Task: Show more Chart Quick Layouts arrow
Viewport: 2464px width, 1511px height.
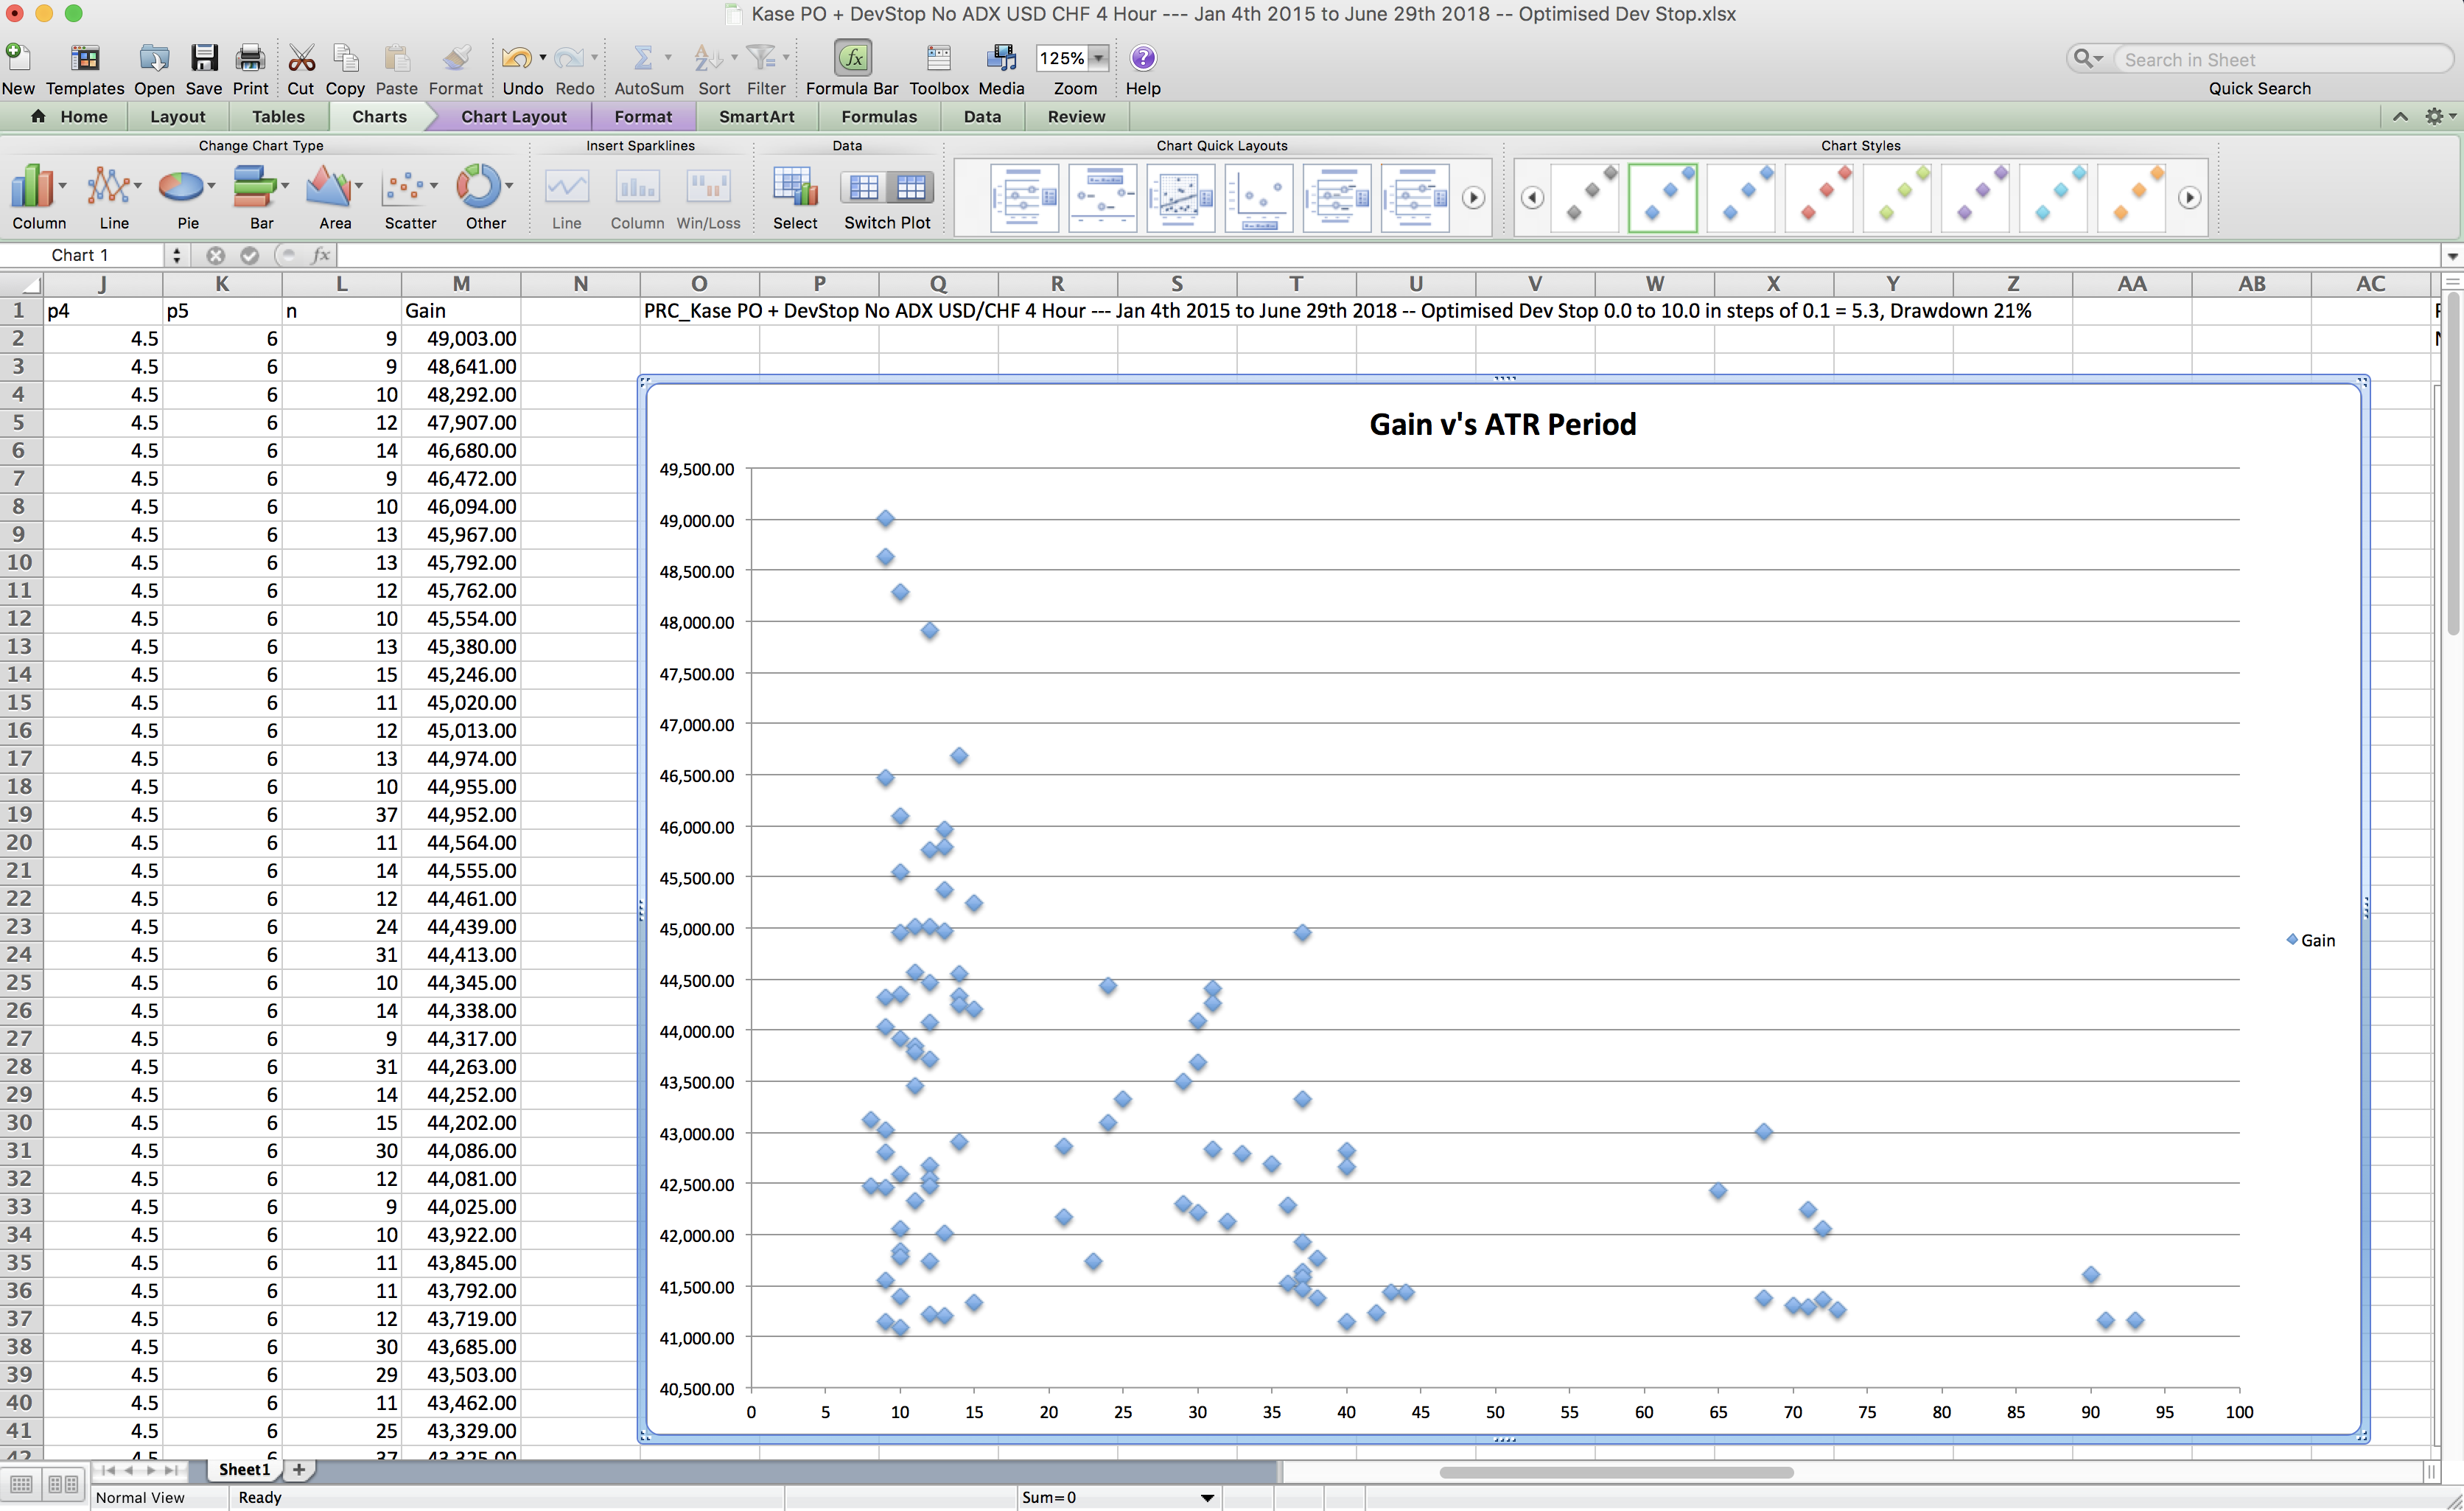Action: click(x=1473, y=198)
